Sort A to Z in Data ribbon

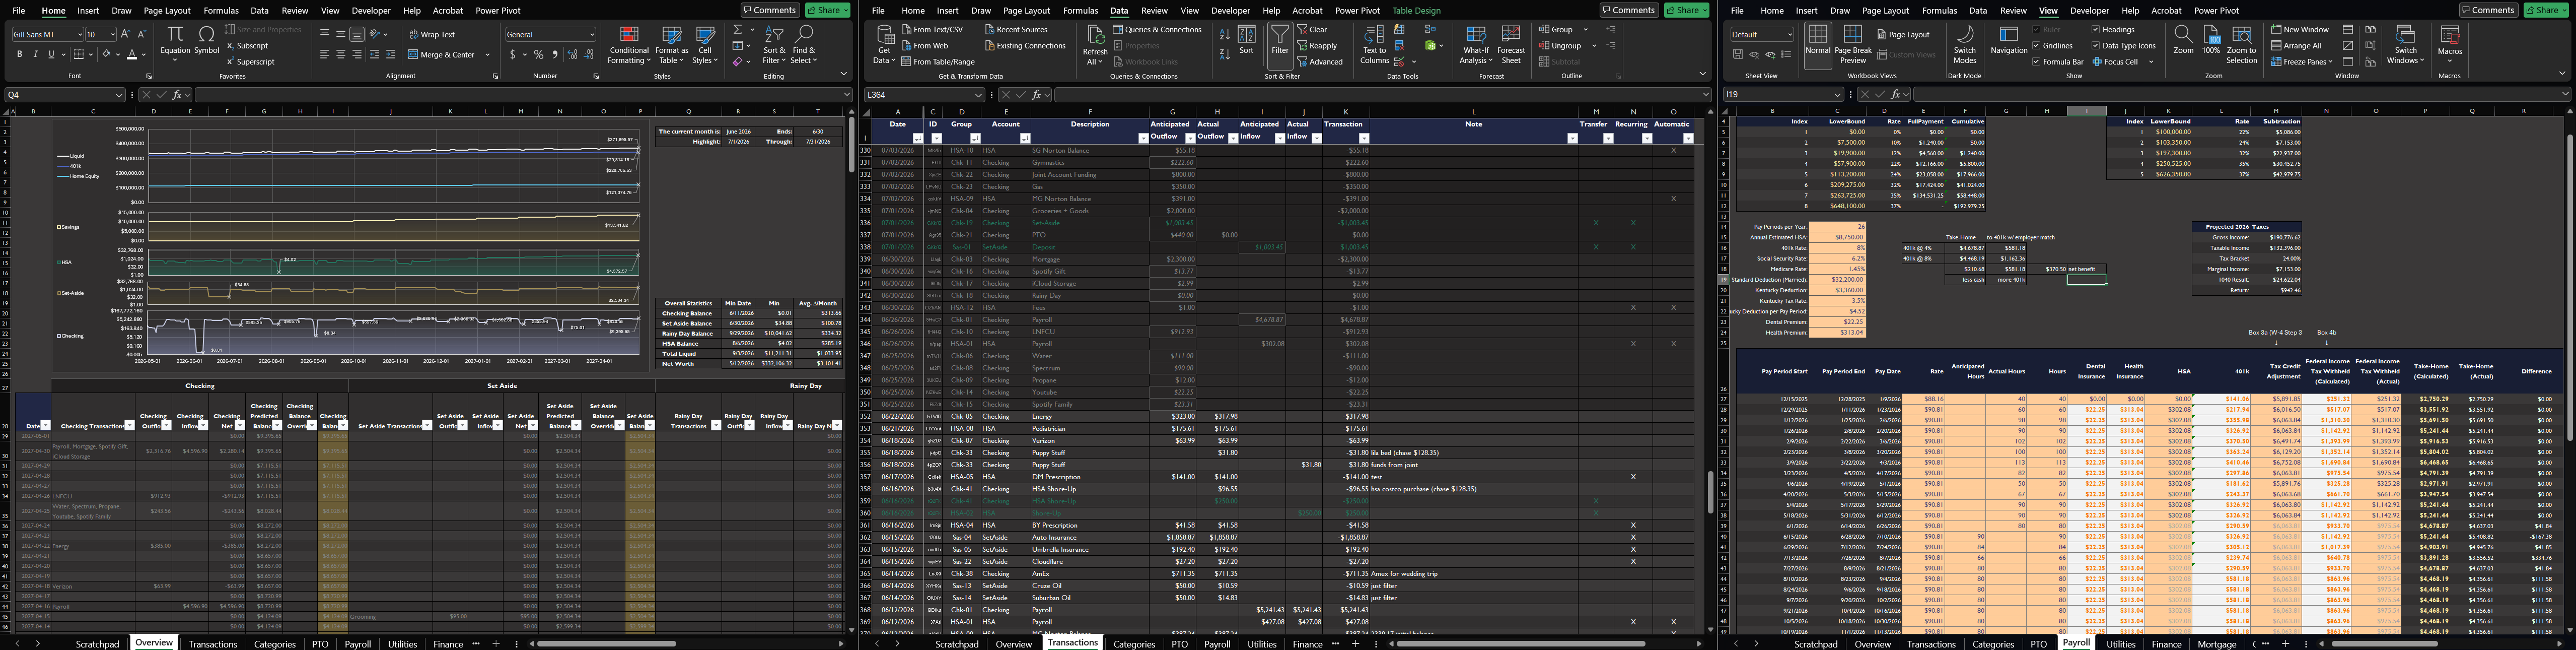[x=1225, y=34]
